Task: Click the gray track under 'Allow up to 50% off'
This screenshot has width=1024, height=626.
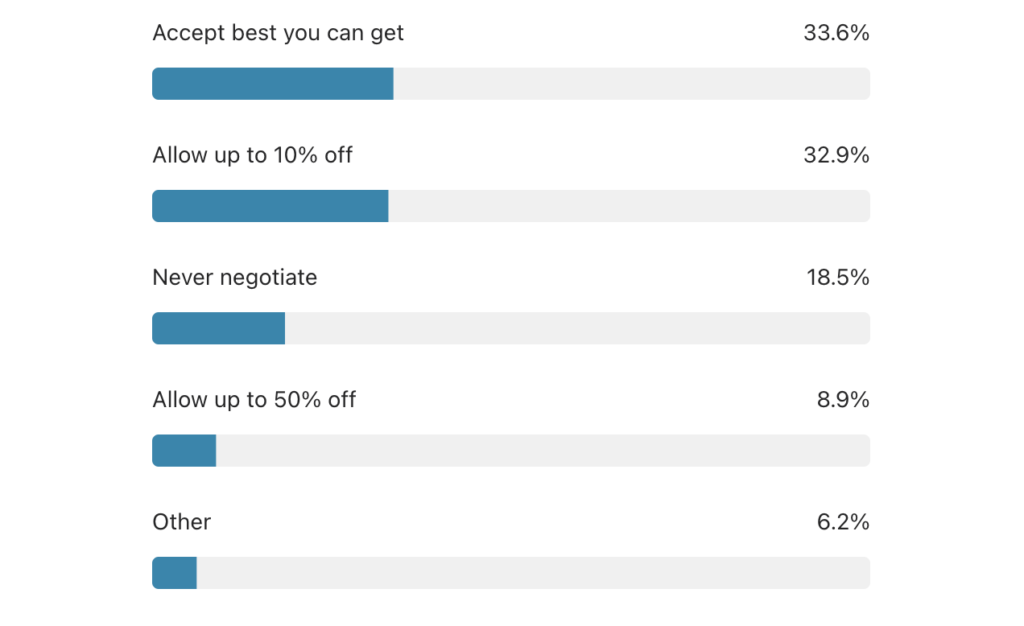Action: (543, 450)
